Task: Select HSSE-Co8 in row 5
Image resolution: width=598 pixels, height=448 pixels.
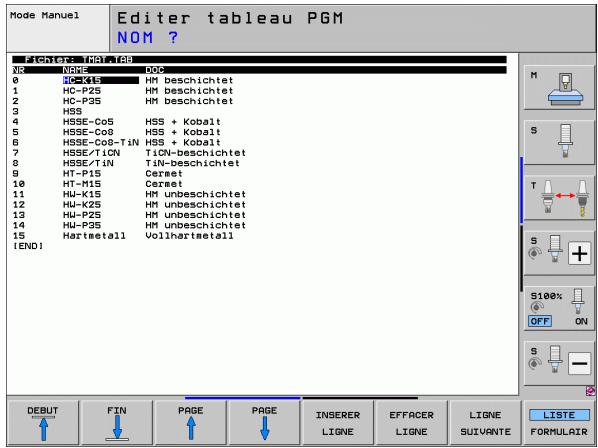Action: 88,132
